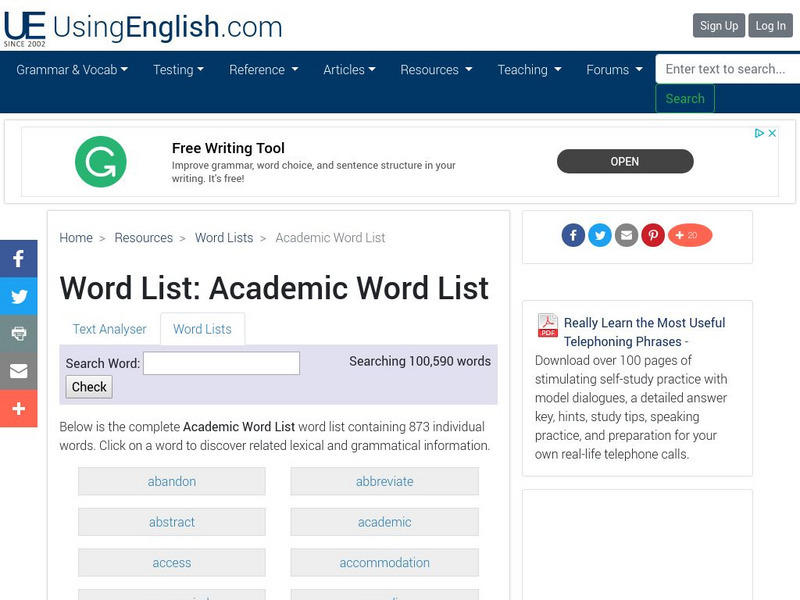This screenshot has height=600, width=800.
Task: Click the round Pinterest share icon
Action: pos(653,235)
